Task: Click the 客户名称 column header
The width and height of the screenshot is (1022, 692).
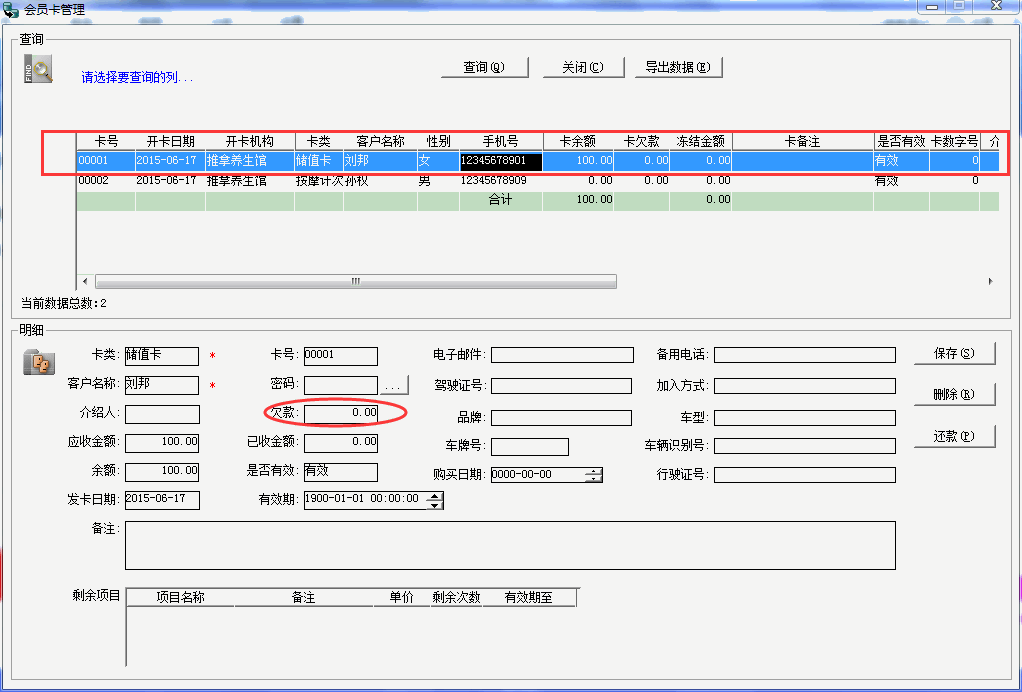Action: [x=381, y=141]
